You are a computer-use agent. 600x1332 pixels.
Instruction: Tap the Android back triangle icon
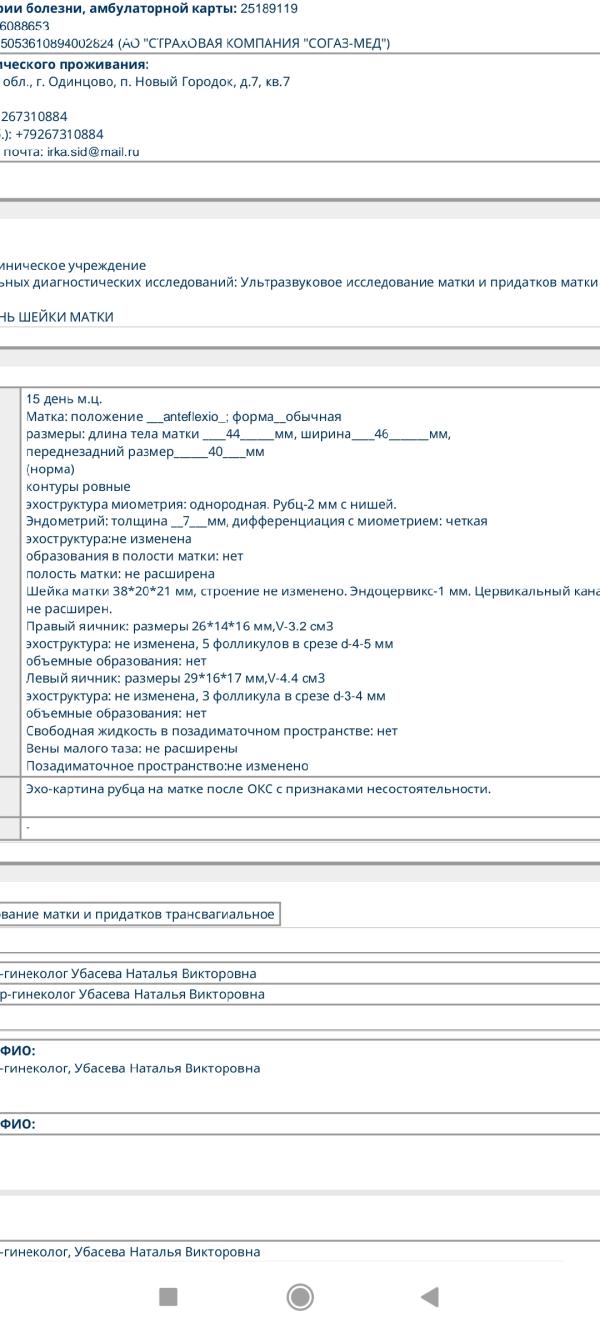[x=430, y=1297]
